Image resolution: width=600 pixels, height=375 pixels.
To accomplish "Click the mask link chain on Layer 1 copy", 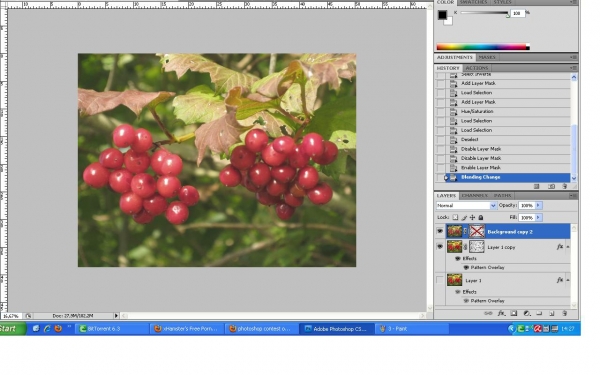I will click(x=466, y=247).
